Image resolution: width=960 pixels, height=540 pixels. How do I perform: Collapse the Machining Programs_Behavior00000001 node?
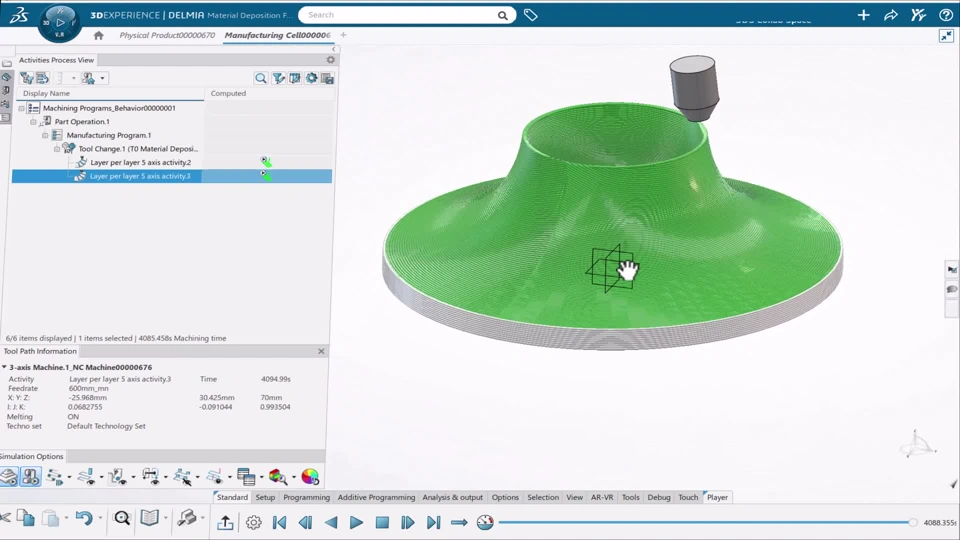21,108
